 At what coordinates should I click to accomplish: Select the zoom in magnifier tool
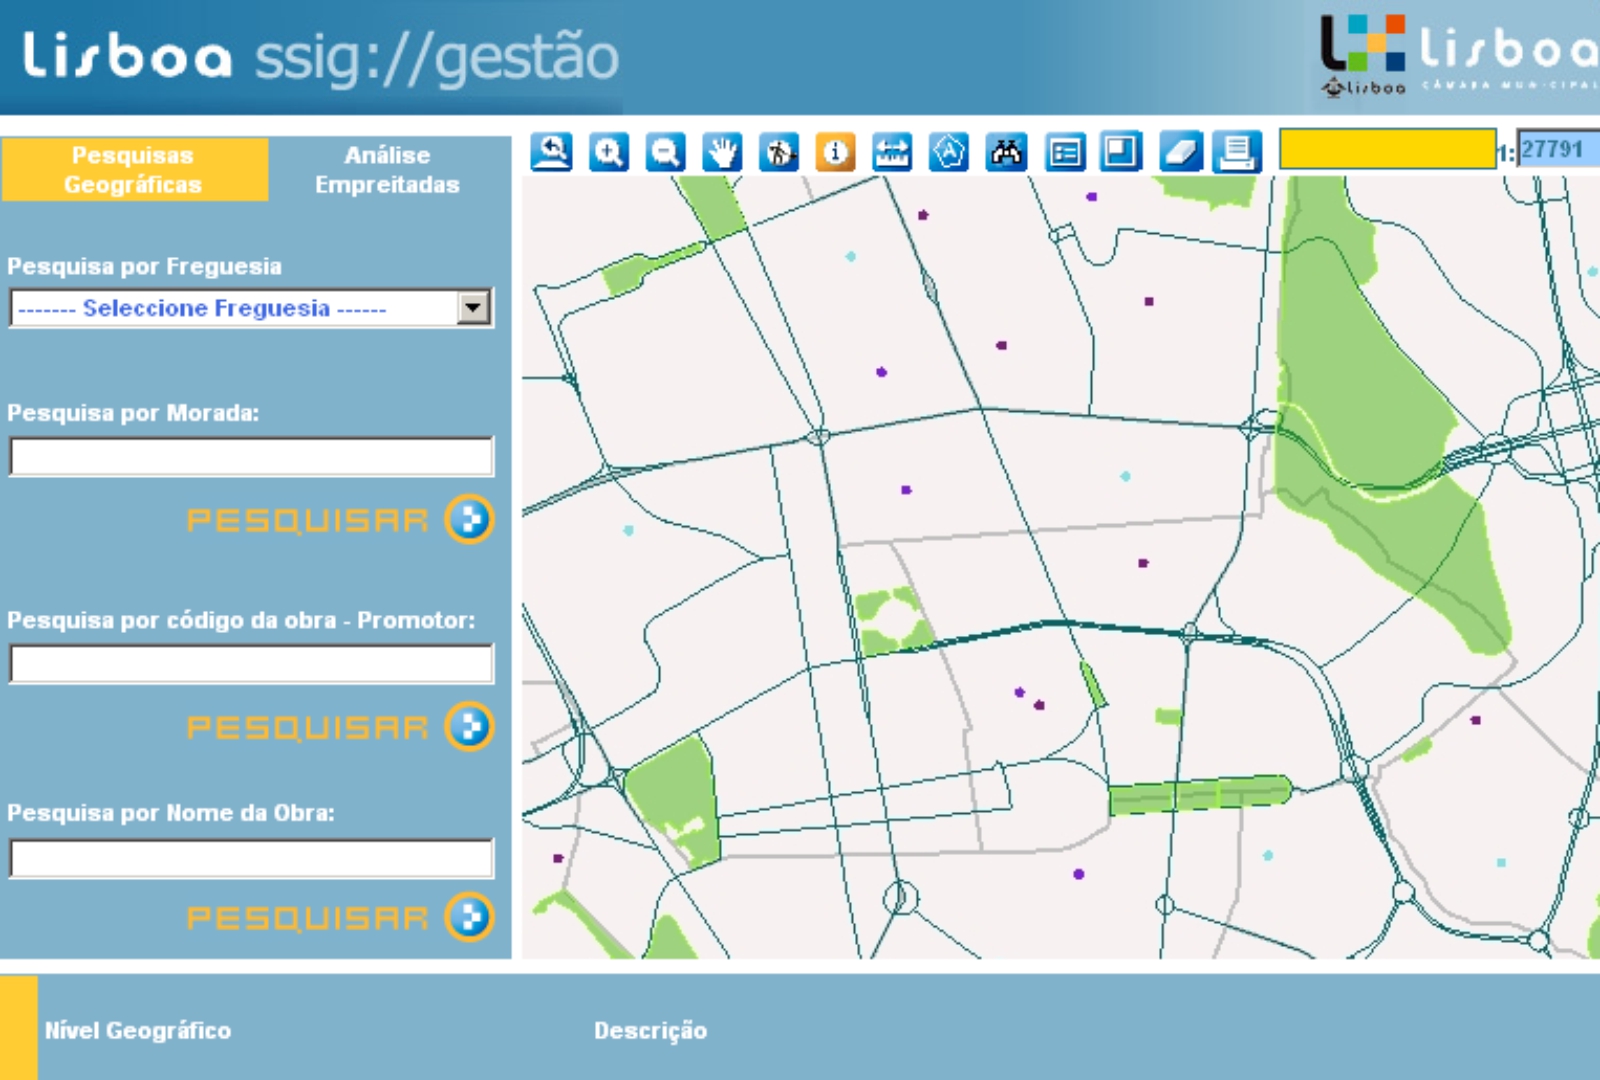[x=609, y=152]
